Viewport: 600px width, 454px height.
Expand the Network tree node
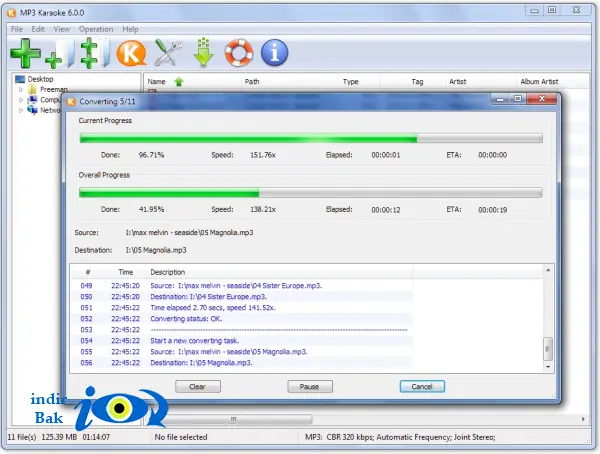click(21, 110)
